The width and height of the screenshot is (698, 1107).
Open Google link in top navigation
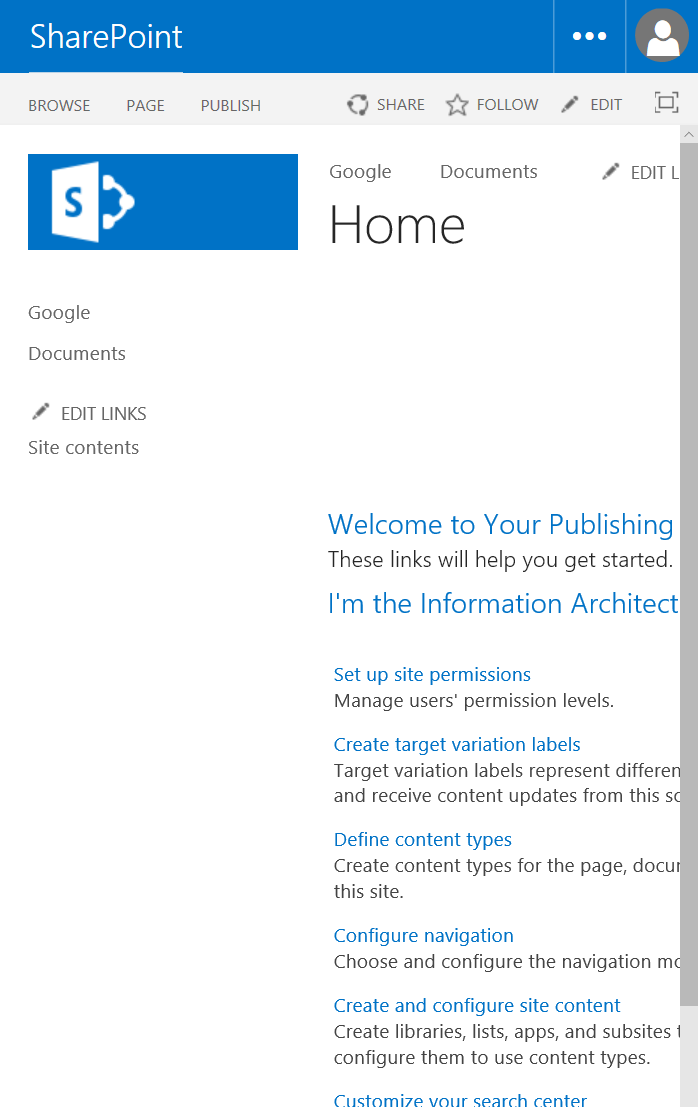[360, 172]
